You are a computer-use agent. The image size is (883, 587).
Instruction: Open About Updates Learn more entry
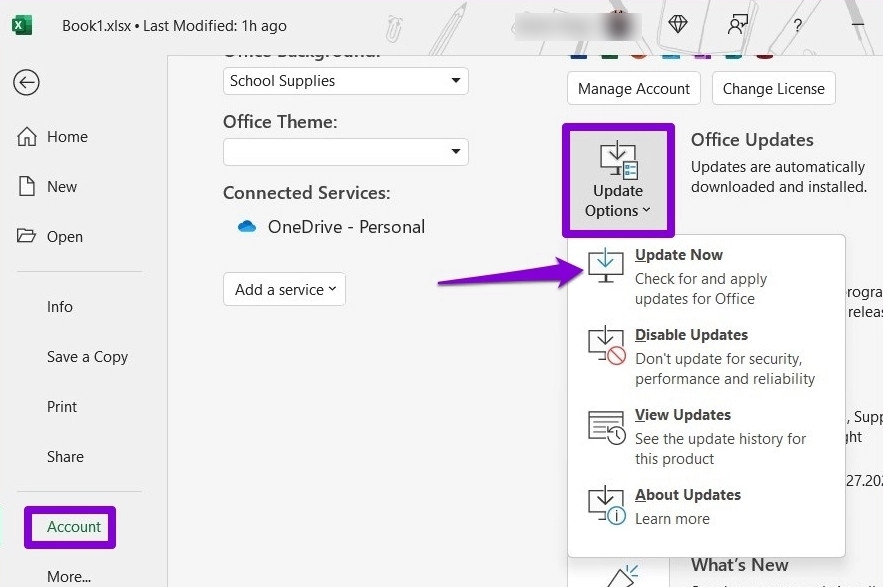(x=706, y=506)
